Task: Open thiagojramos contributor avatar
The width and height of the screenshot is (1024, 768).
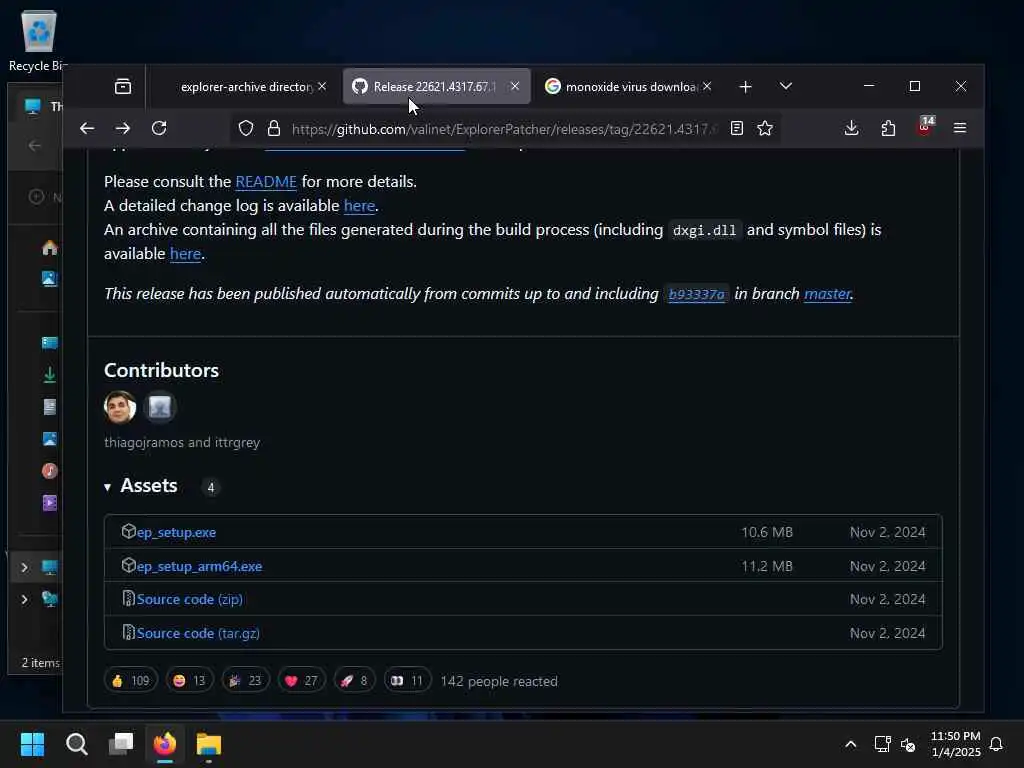Action: pos(120,407)
